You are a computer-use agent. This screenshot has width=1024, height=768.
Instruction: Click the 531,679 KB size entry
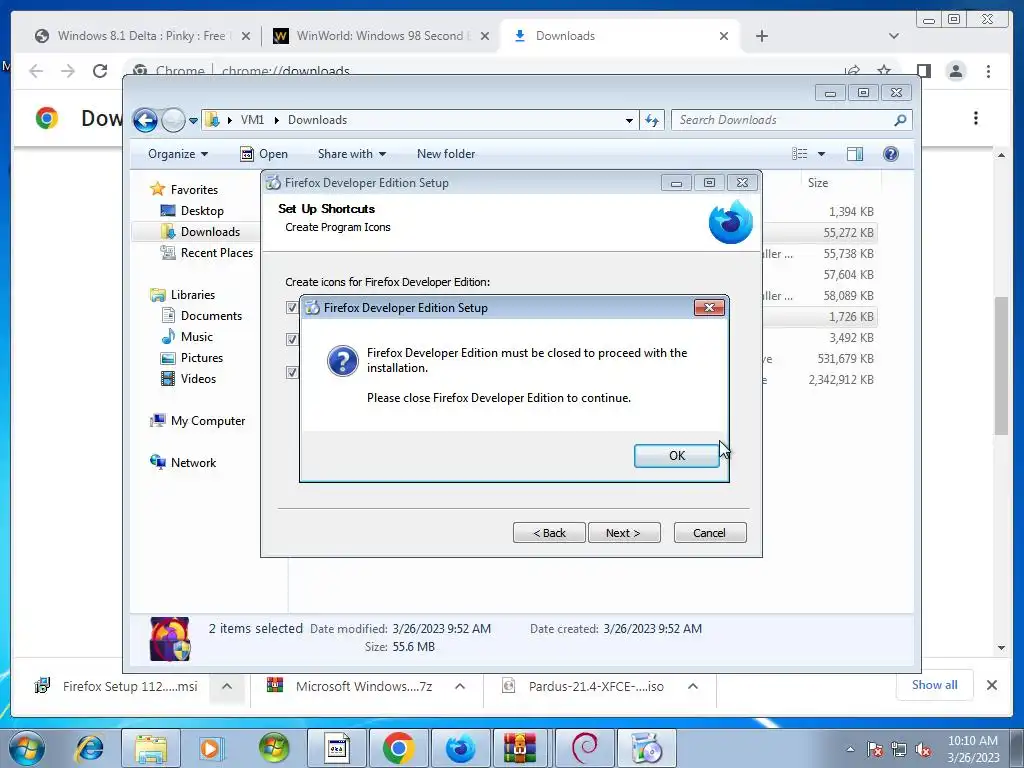(x=846, y=359)
